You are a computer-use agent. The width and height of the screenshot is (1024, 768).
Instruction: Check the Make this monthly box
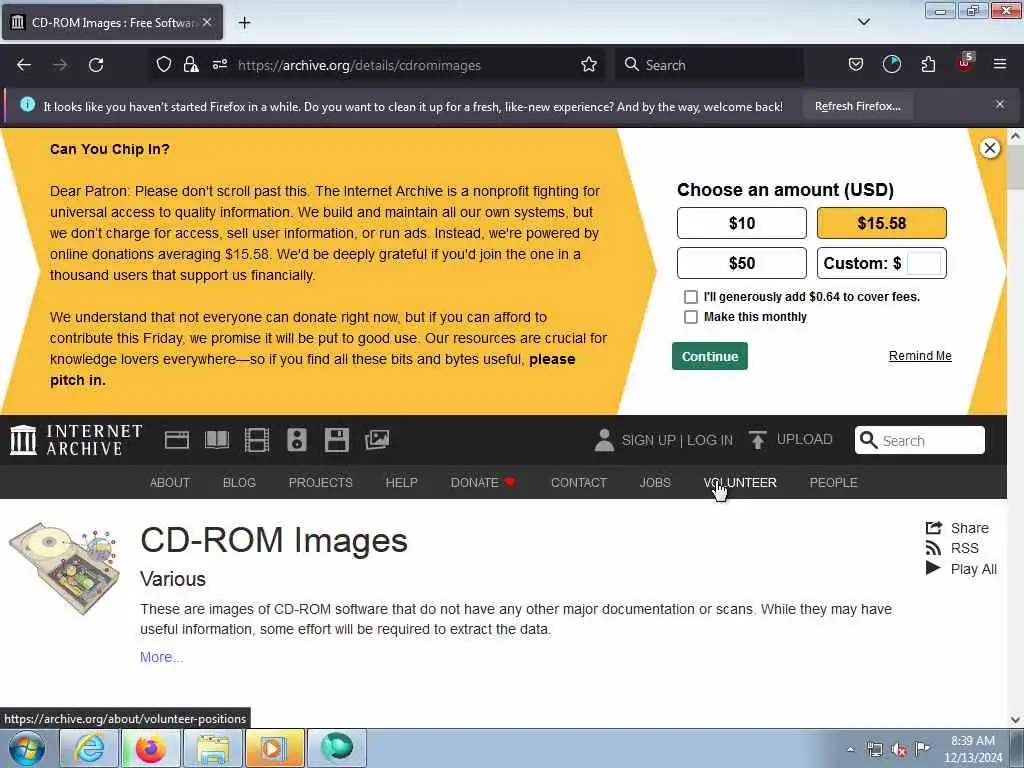point(691,317)
